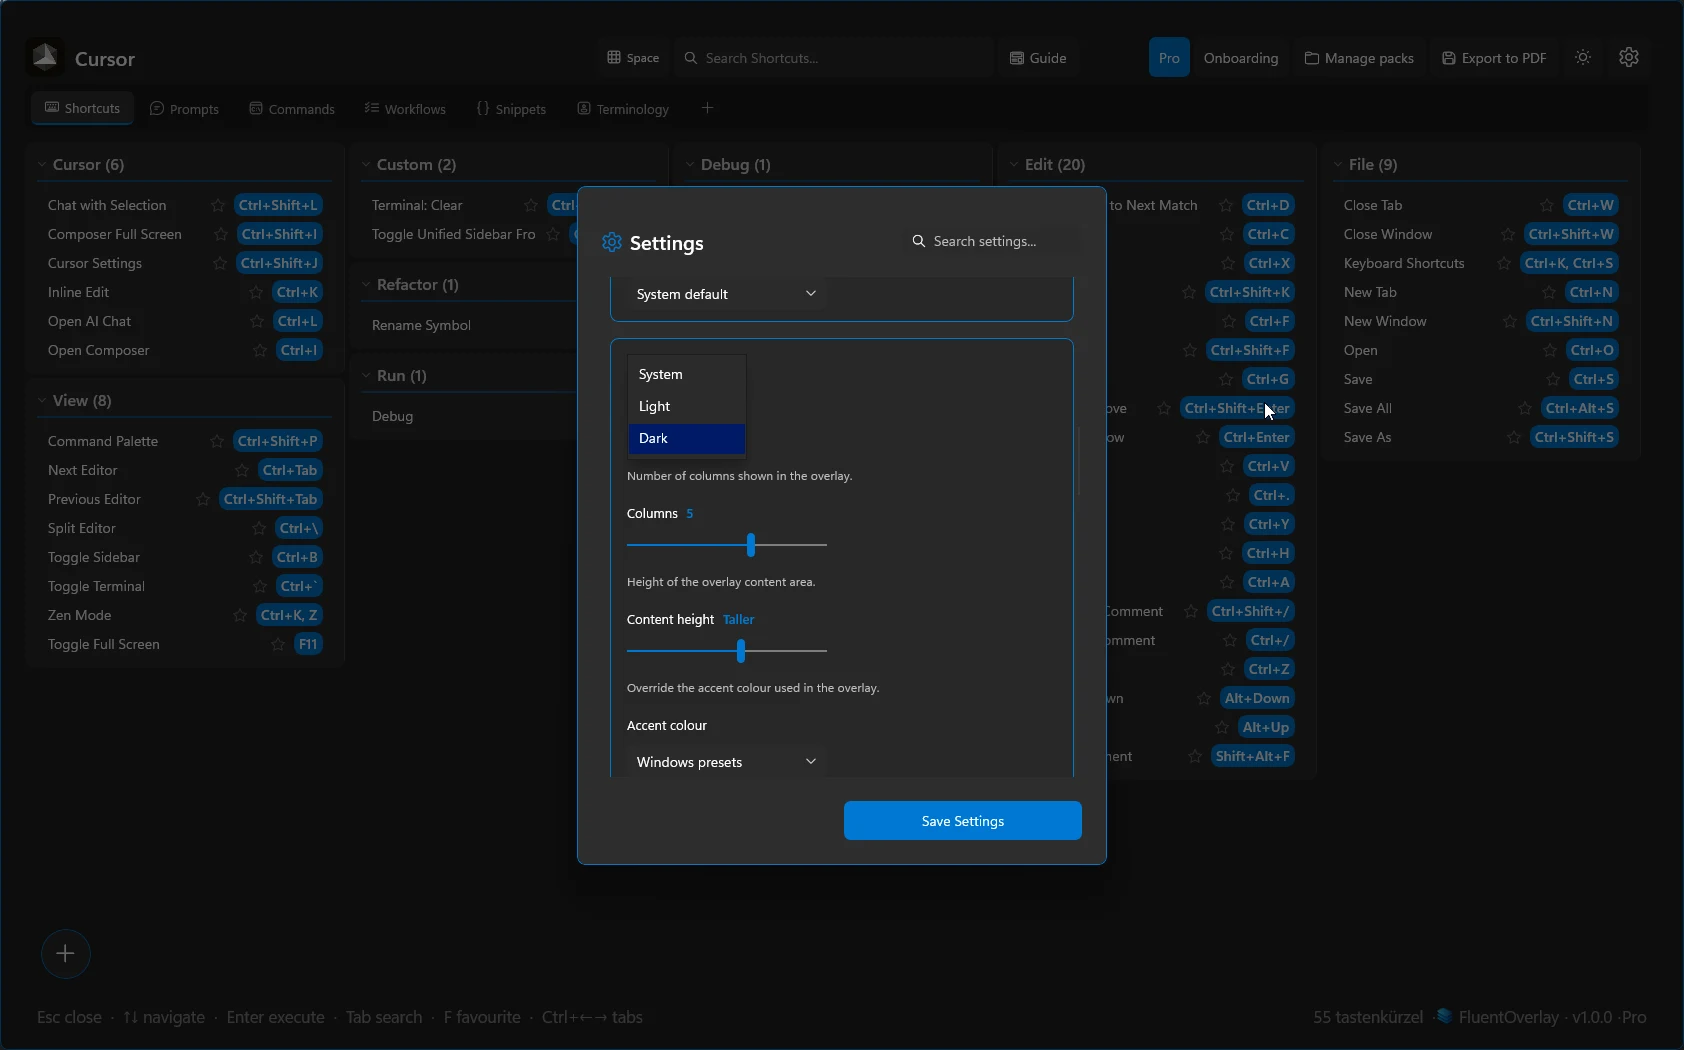Click the floating plus button
Image resolution: width=1684 pixels, height=1050 pixels.
(x=65, y=954)
